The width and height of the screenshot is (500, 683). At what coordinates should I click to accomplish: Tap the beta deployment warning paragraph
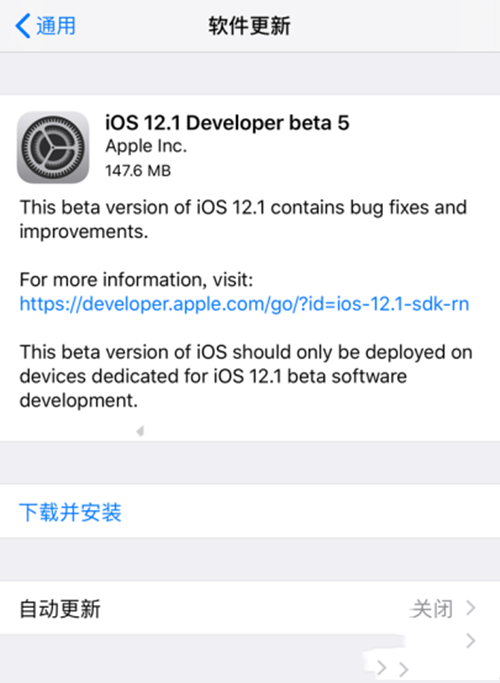[x=246, y=376]
